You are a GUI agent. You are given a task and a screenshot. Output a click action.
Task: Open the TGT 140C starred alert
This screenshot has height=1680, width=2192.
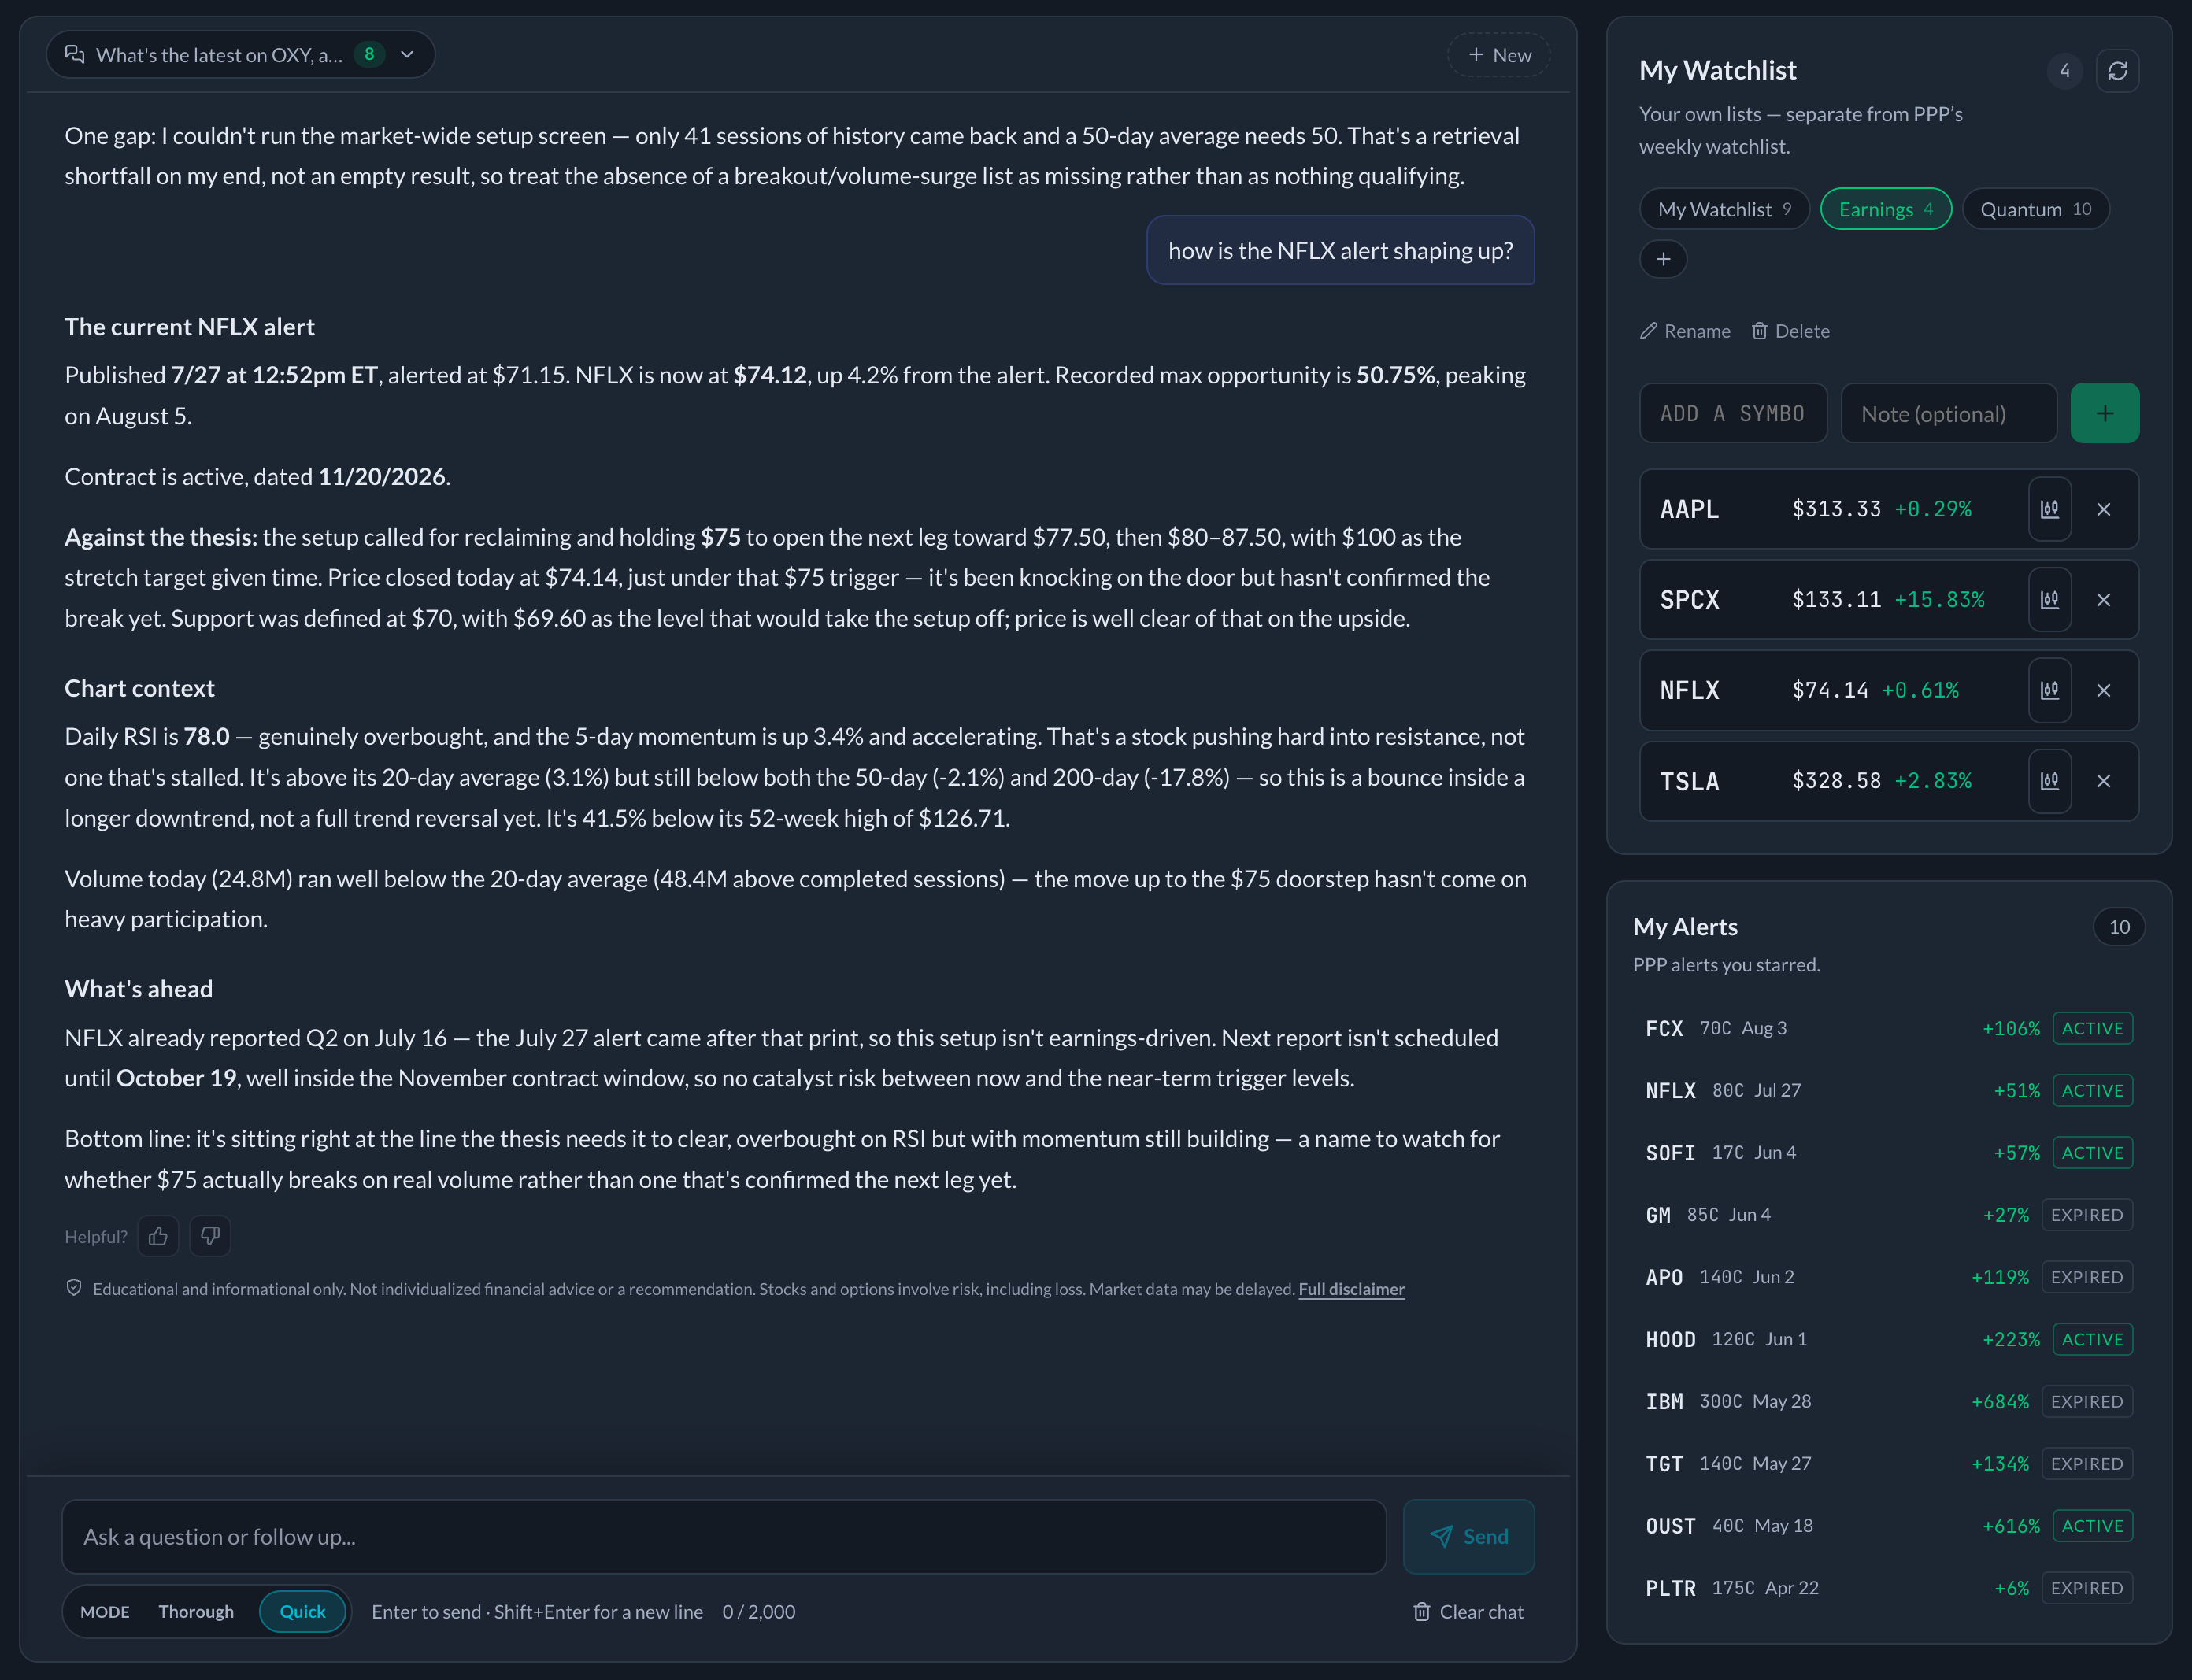1888,1463
